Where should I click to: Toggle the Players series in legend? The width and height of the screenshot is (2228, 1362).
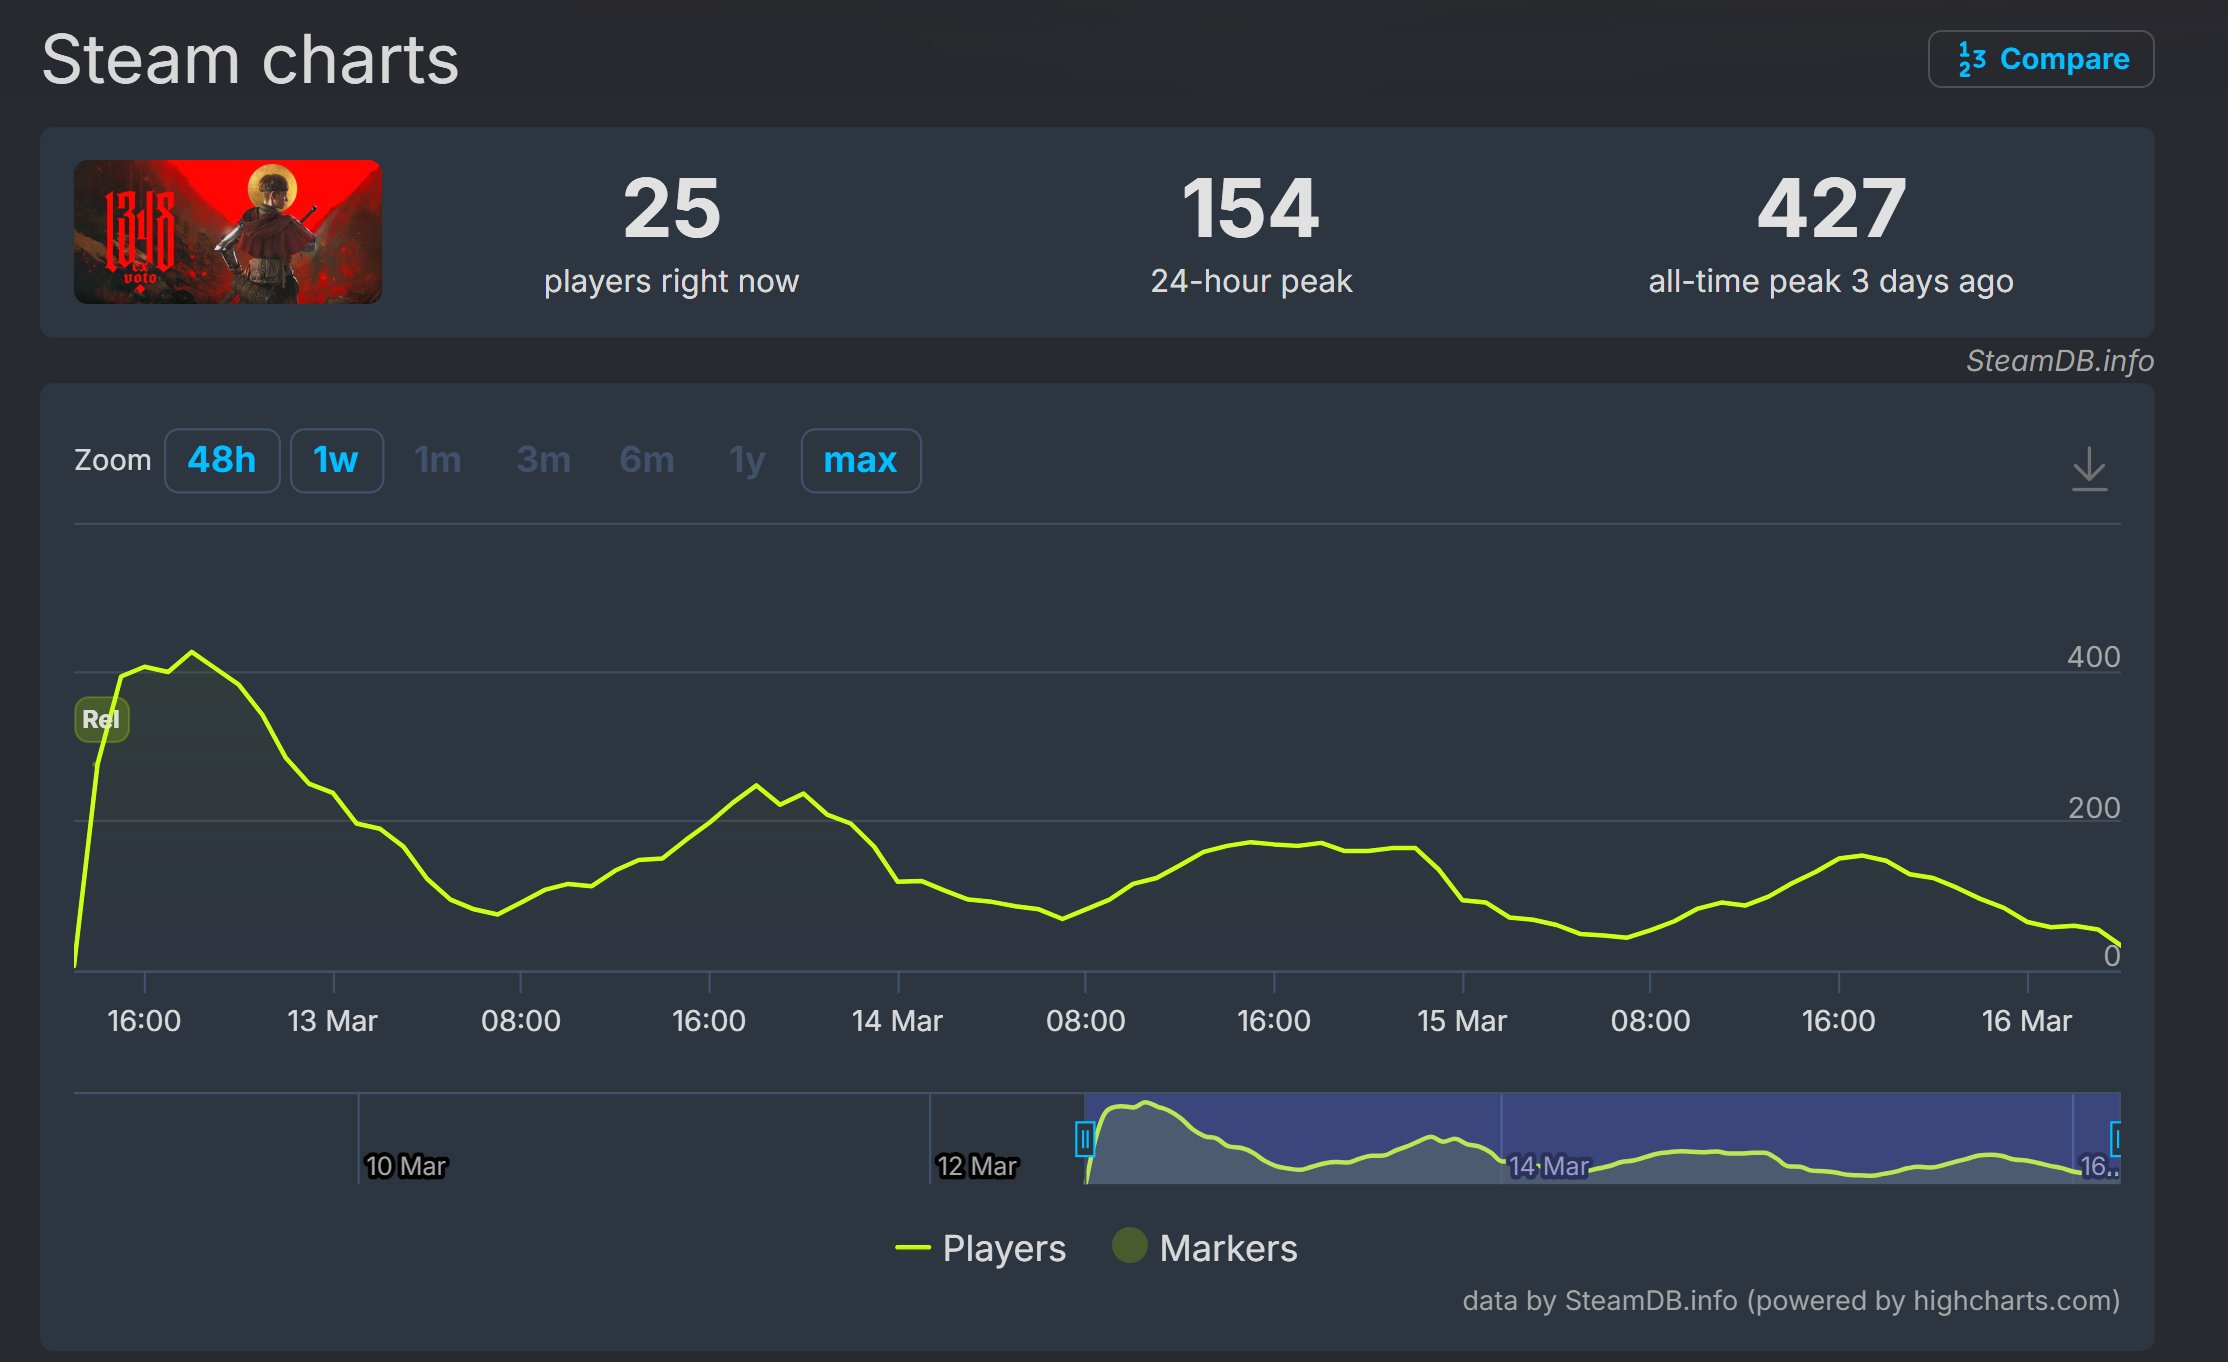tap(1003, 1248)
